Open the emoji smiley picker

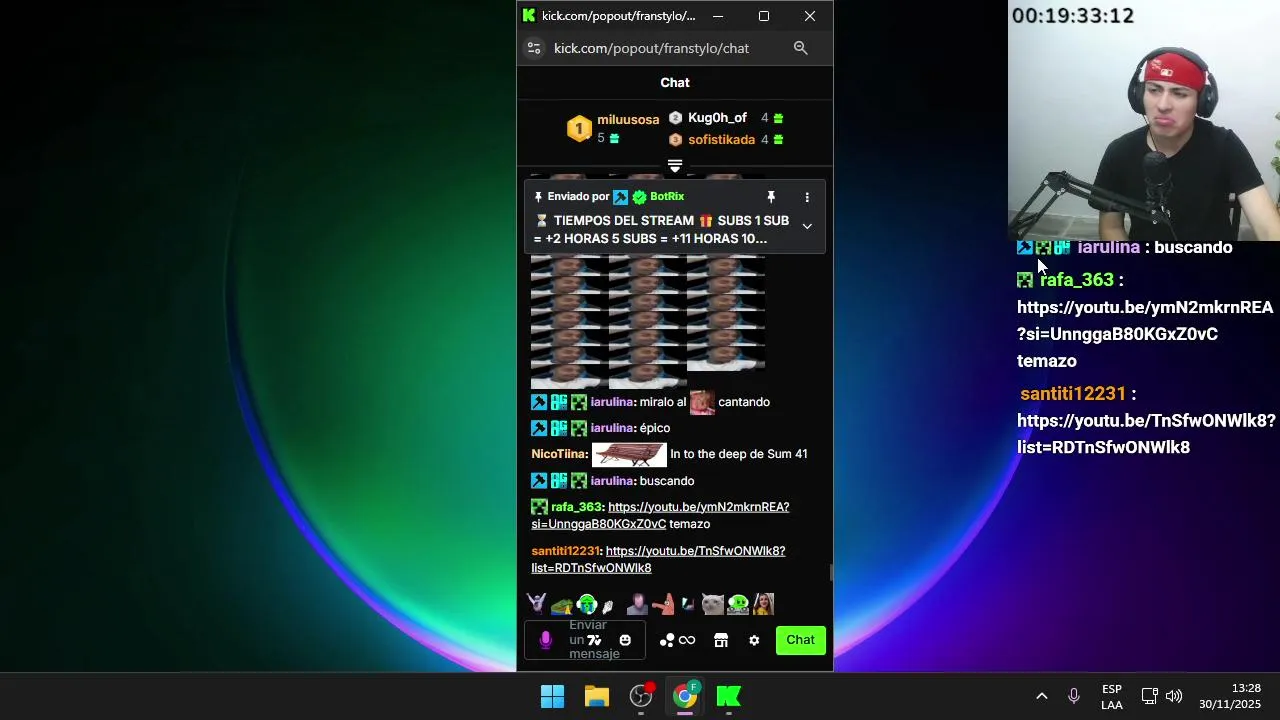tap(625, 640)
